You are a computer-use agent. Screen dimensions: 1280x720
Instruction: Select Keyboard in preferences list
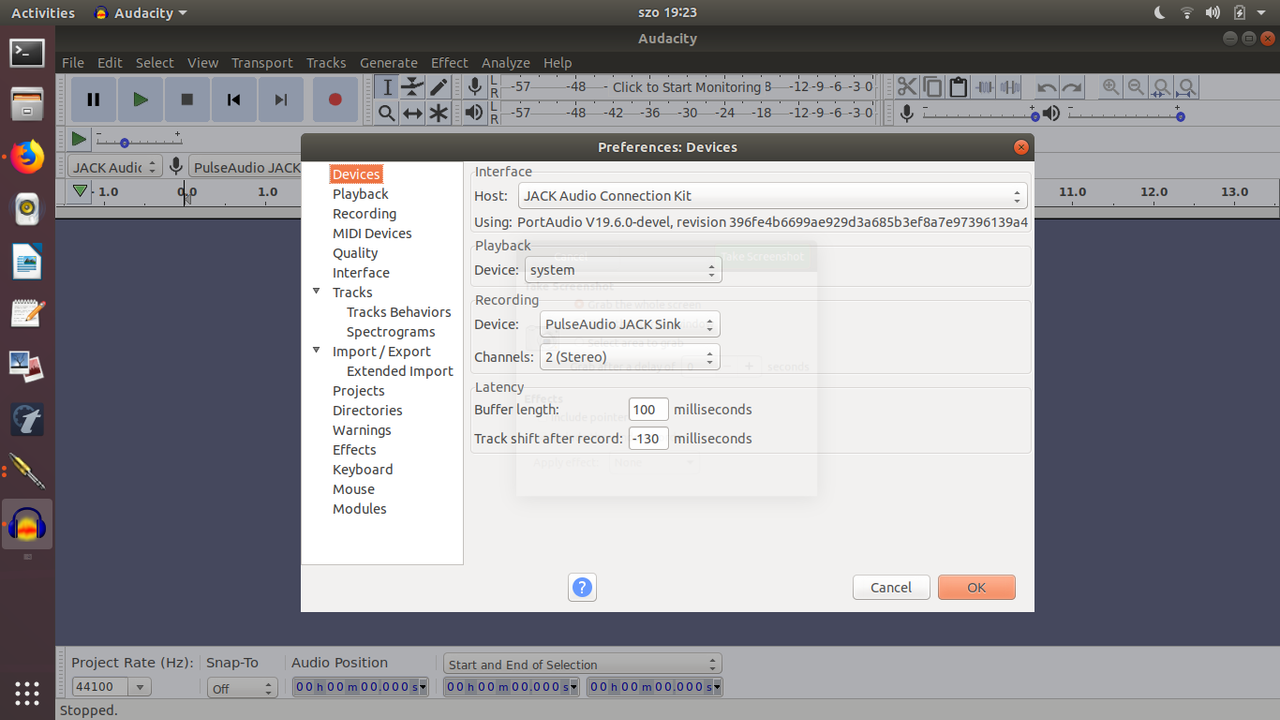(363, 469)
